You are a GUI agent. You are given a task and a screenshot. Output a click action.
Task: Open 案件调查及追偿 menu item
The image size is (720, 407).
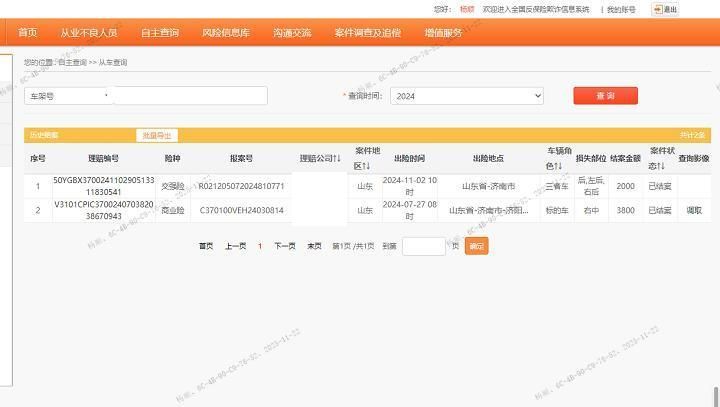click(367, 33)
